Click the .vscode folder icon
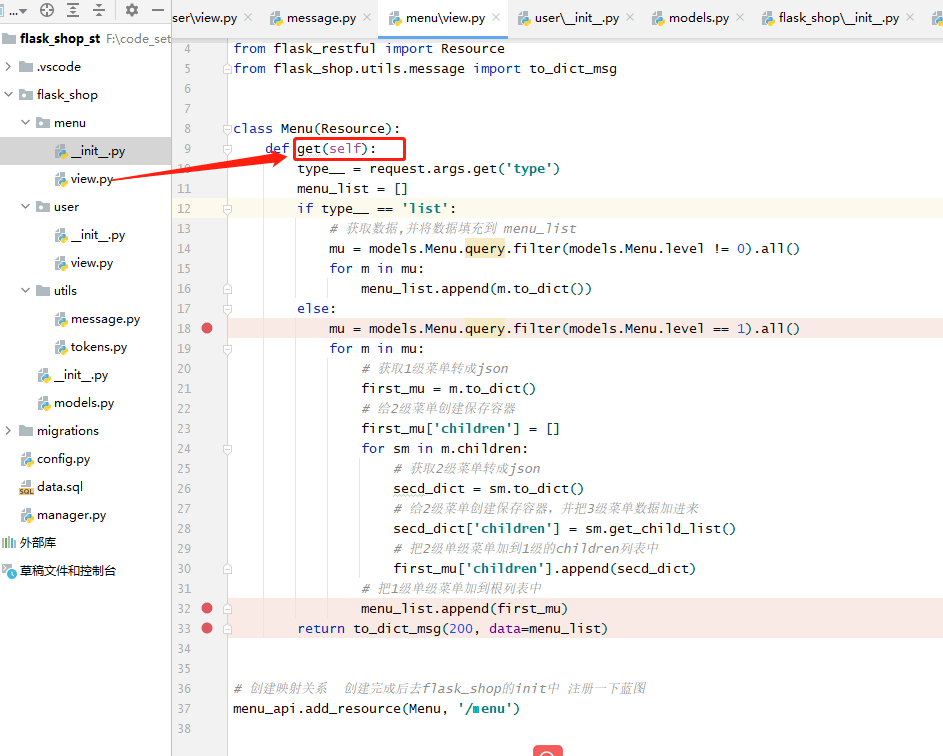This screenshot has height=756, width=943. pos(26,67)
